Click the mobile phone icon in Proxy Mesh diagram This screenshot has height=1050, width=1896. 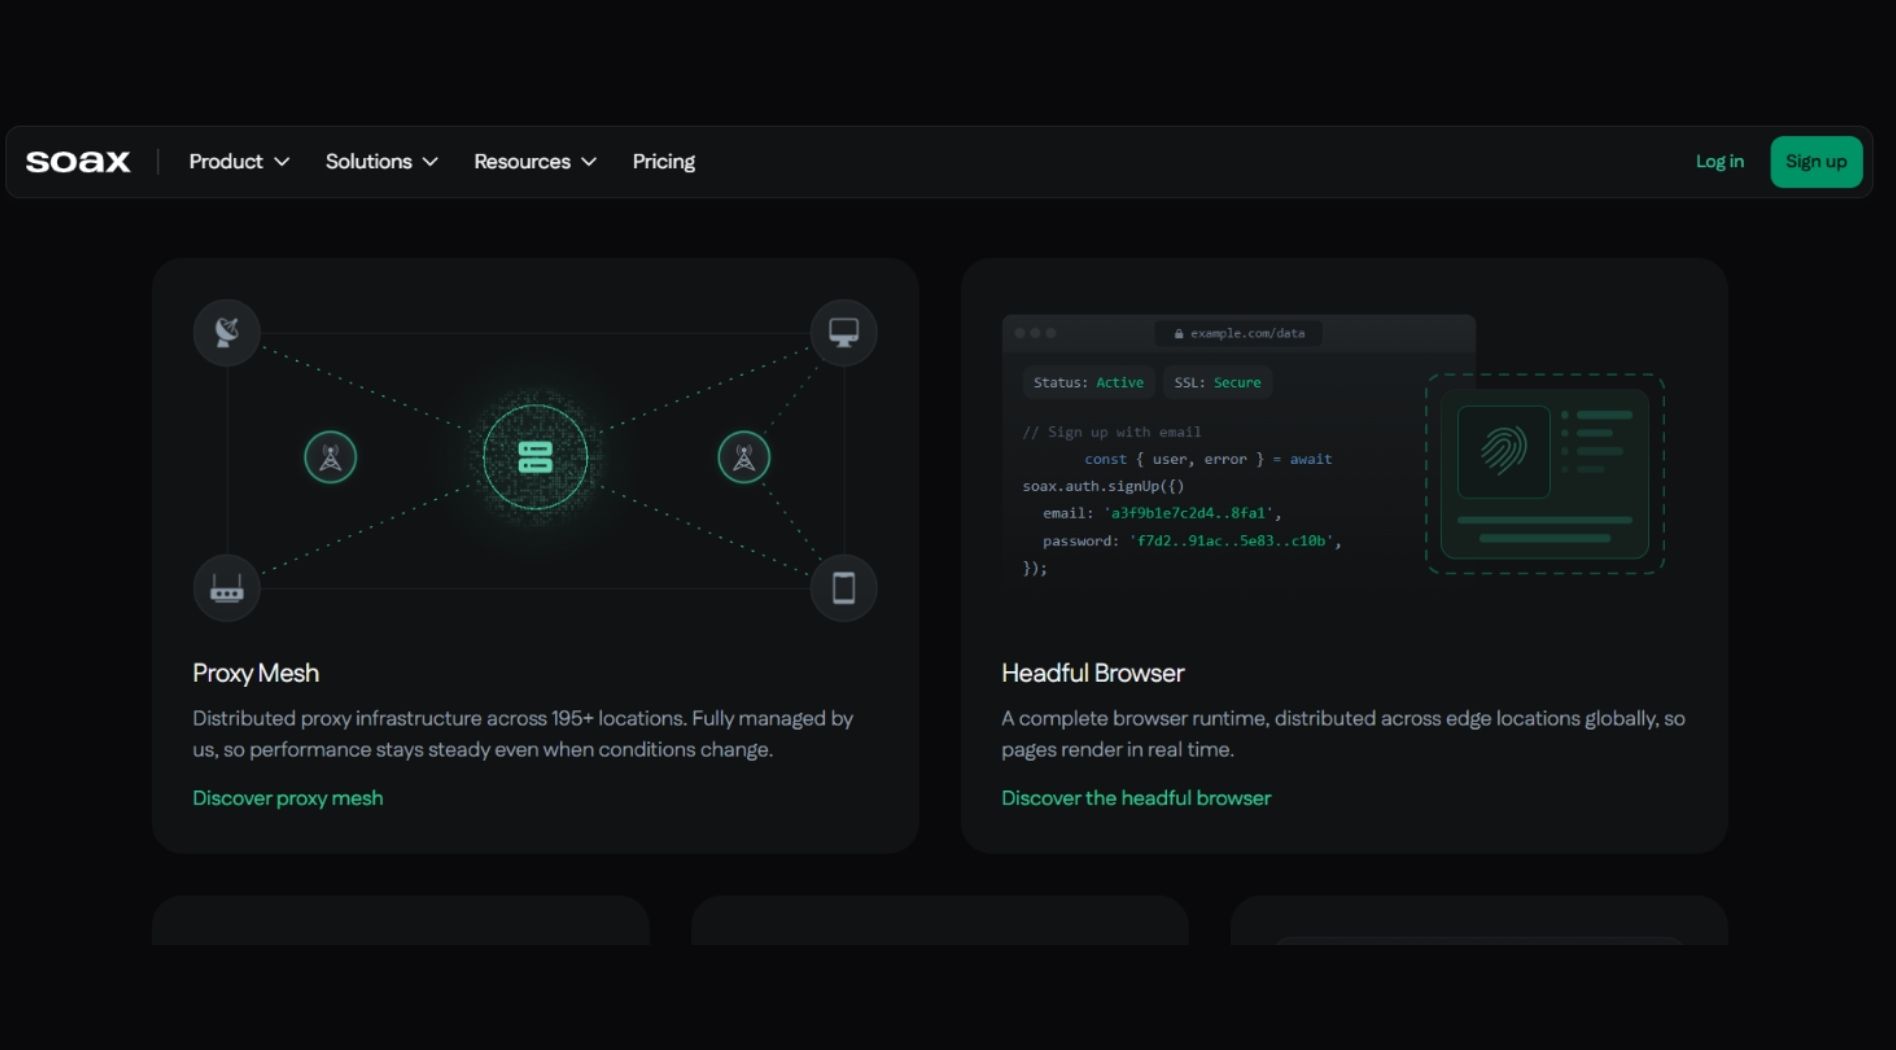(x=844, y=588)
